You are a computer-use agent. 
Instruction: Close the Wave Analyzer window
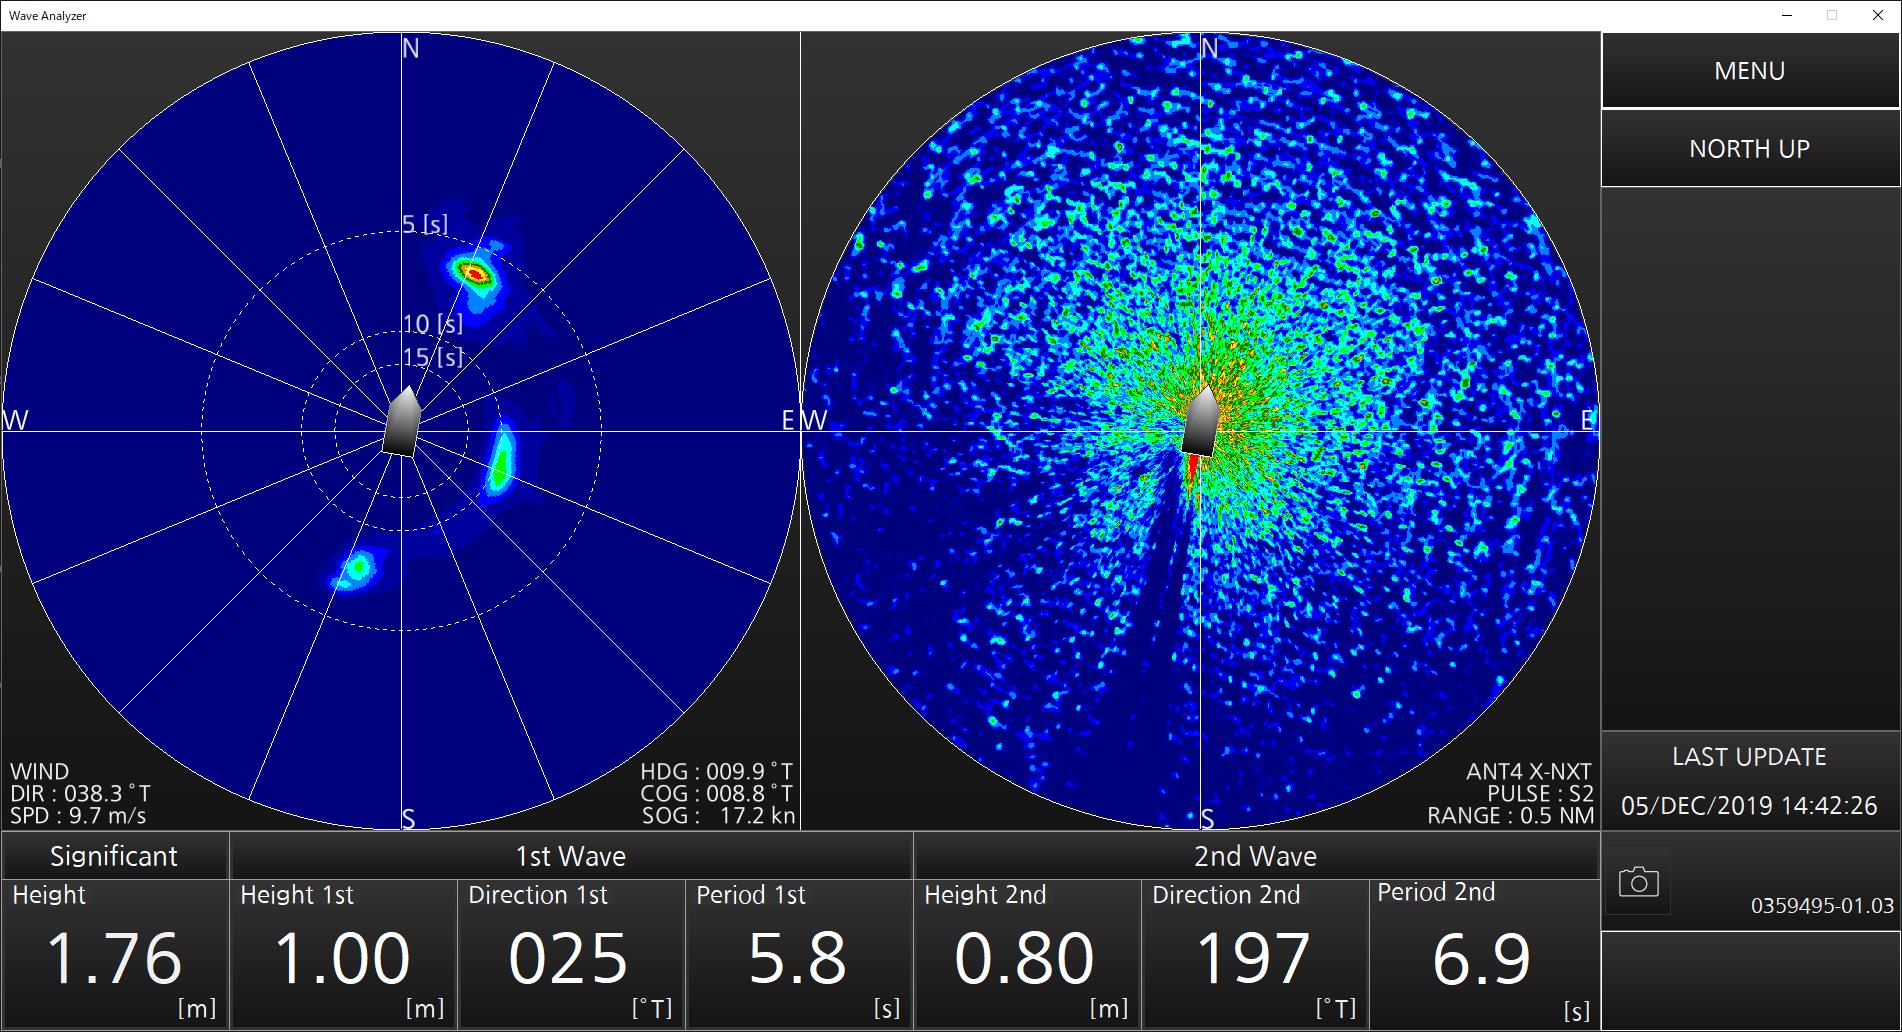tap(1877, 15)
